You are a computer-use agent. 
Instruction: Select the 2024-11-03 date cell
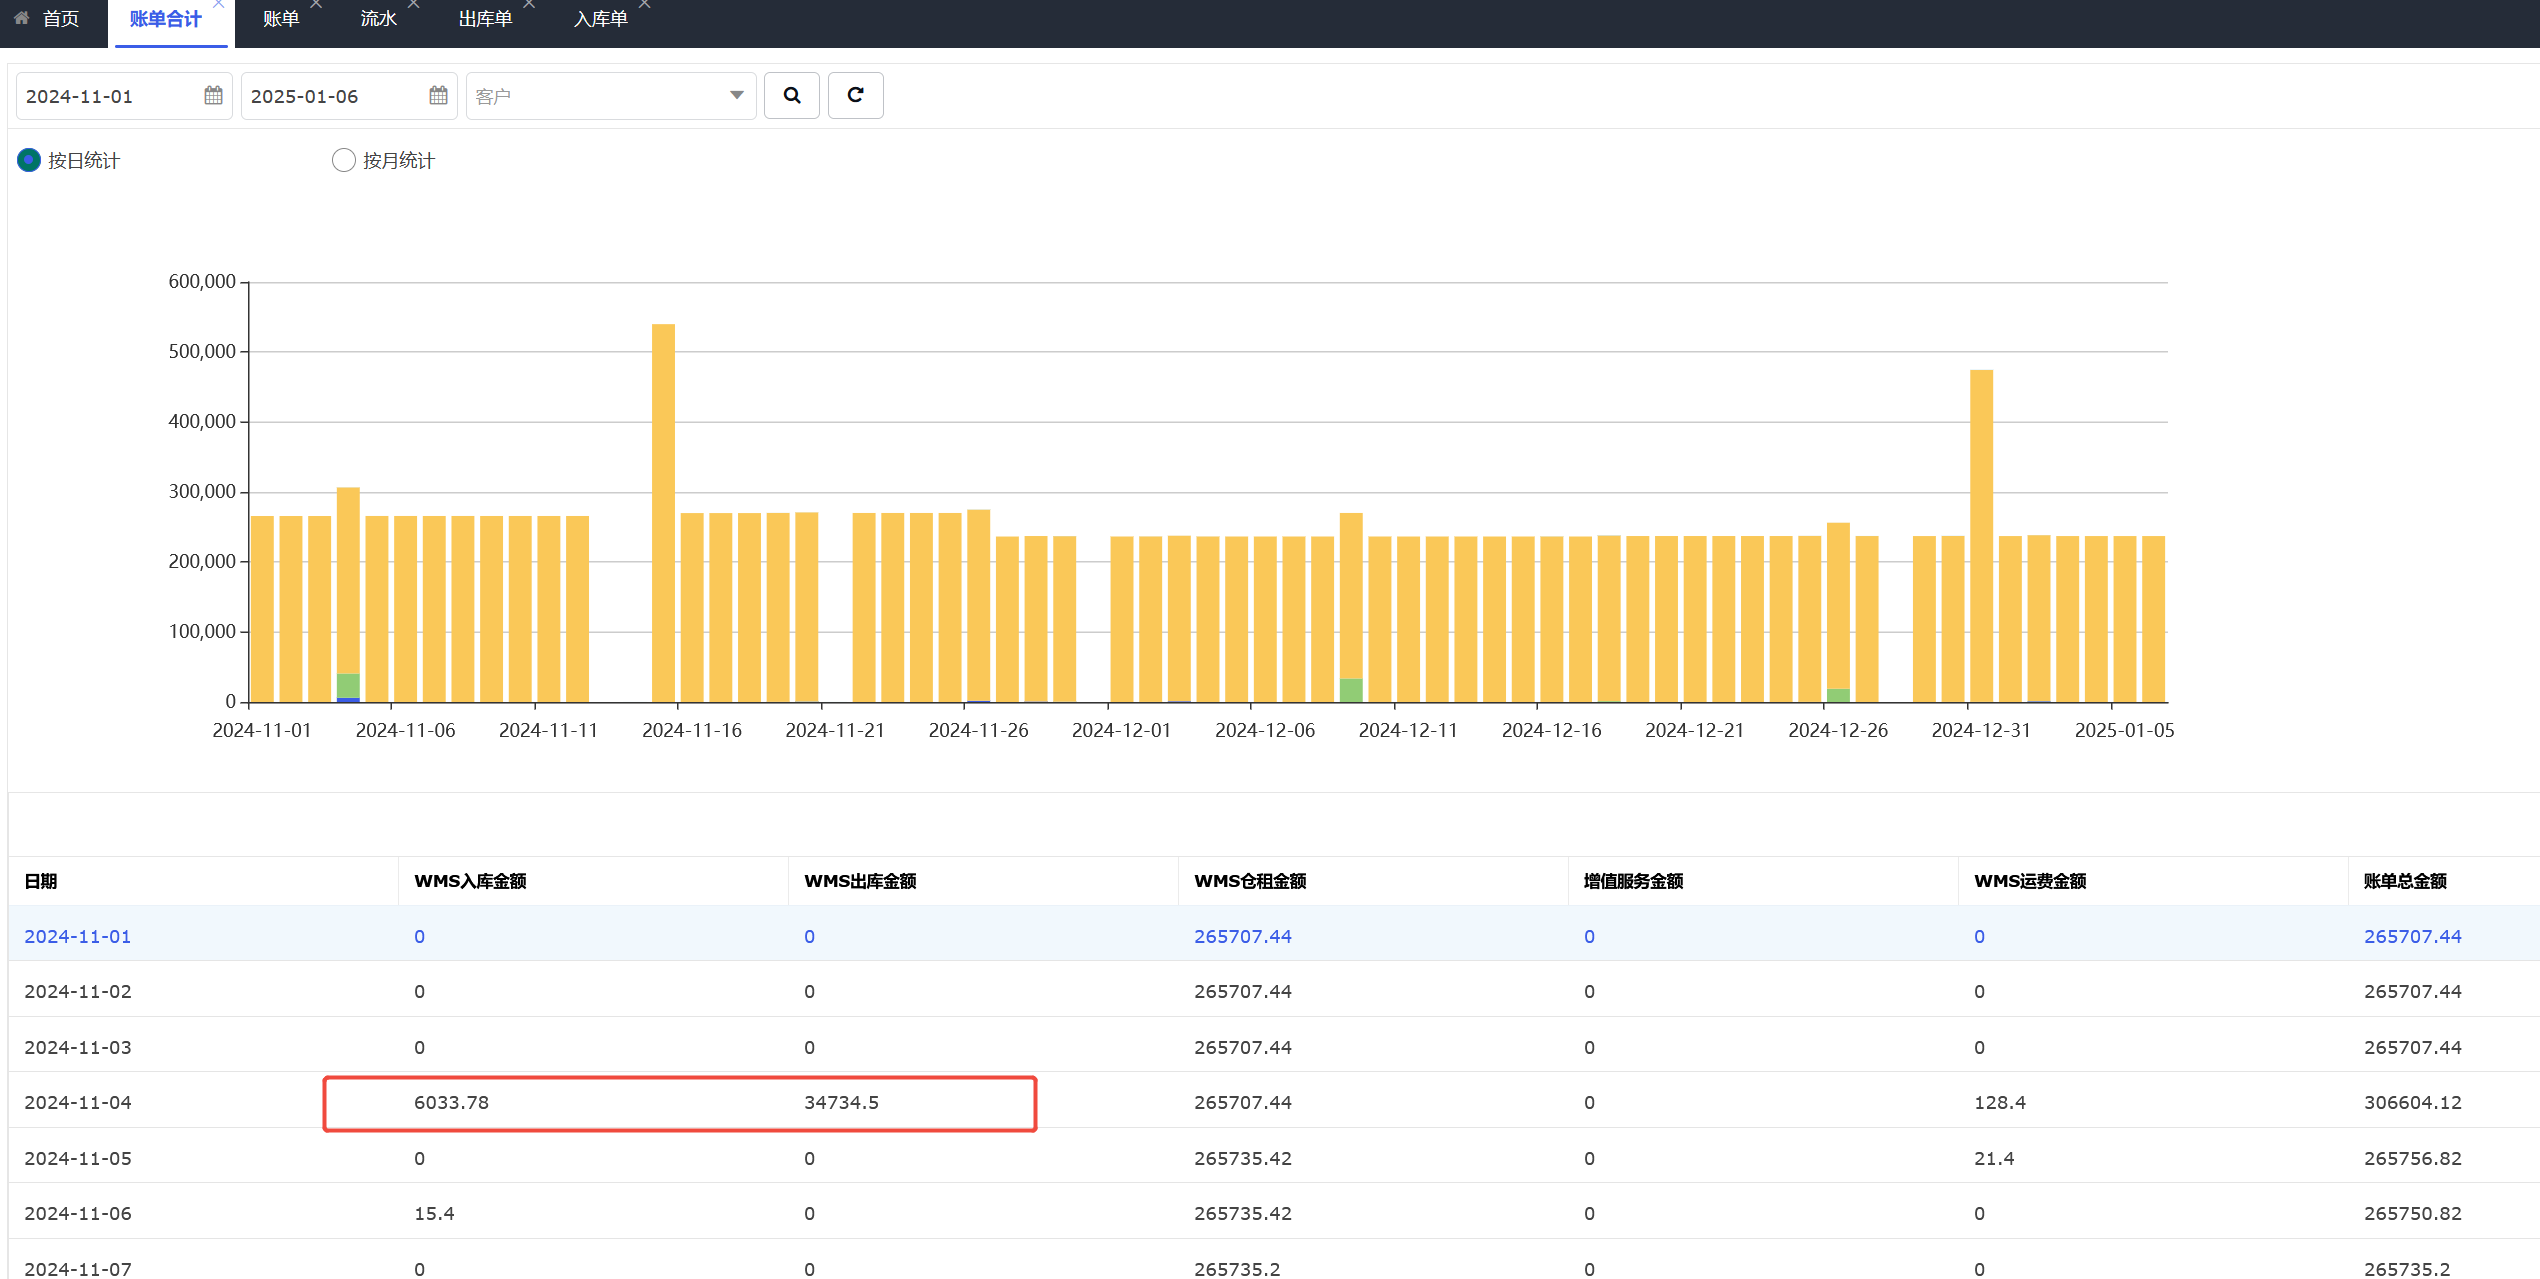(x=78, y=1047)
